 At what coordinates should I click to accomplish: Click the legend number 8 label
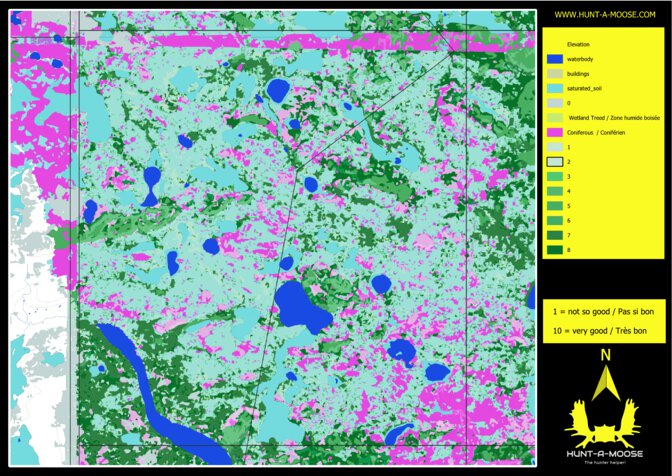(569, 250)
